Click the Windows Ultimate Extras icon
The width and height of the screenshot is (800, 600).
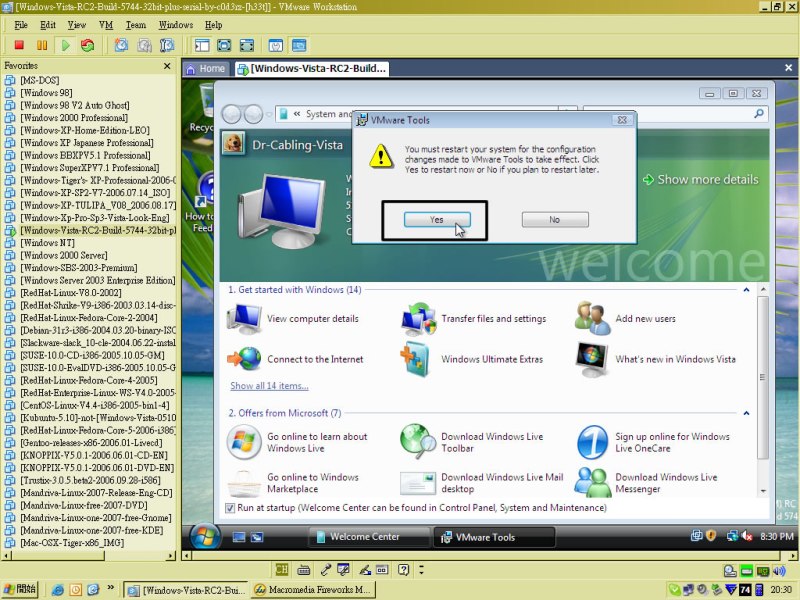[415, 359]
